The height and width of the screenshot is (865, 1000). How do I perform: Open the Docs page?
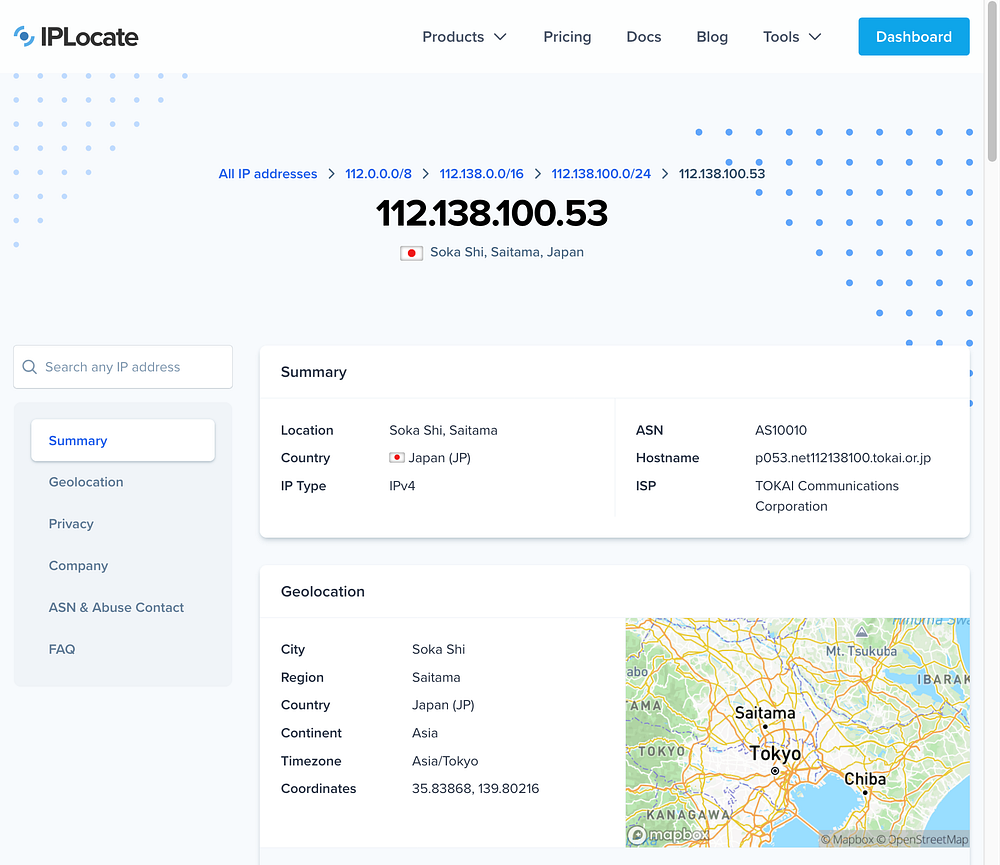click(643, 37)
